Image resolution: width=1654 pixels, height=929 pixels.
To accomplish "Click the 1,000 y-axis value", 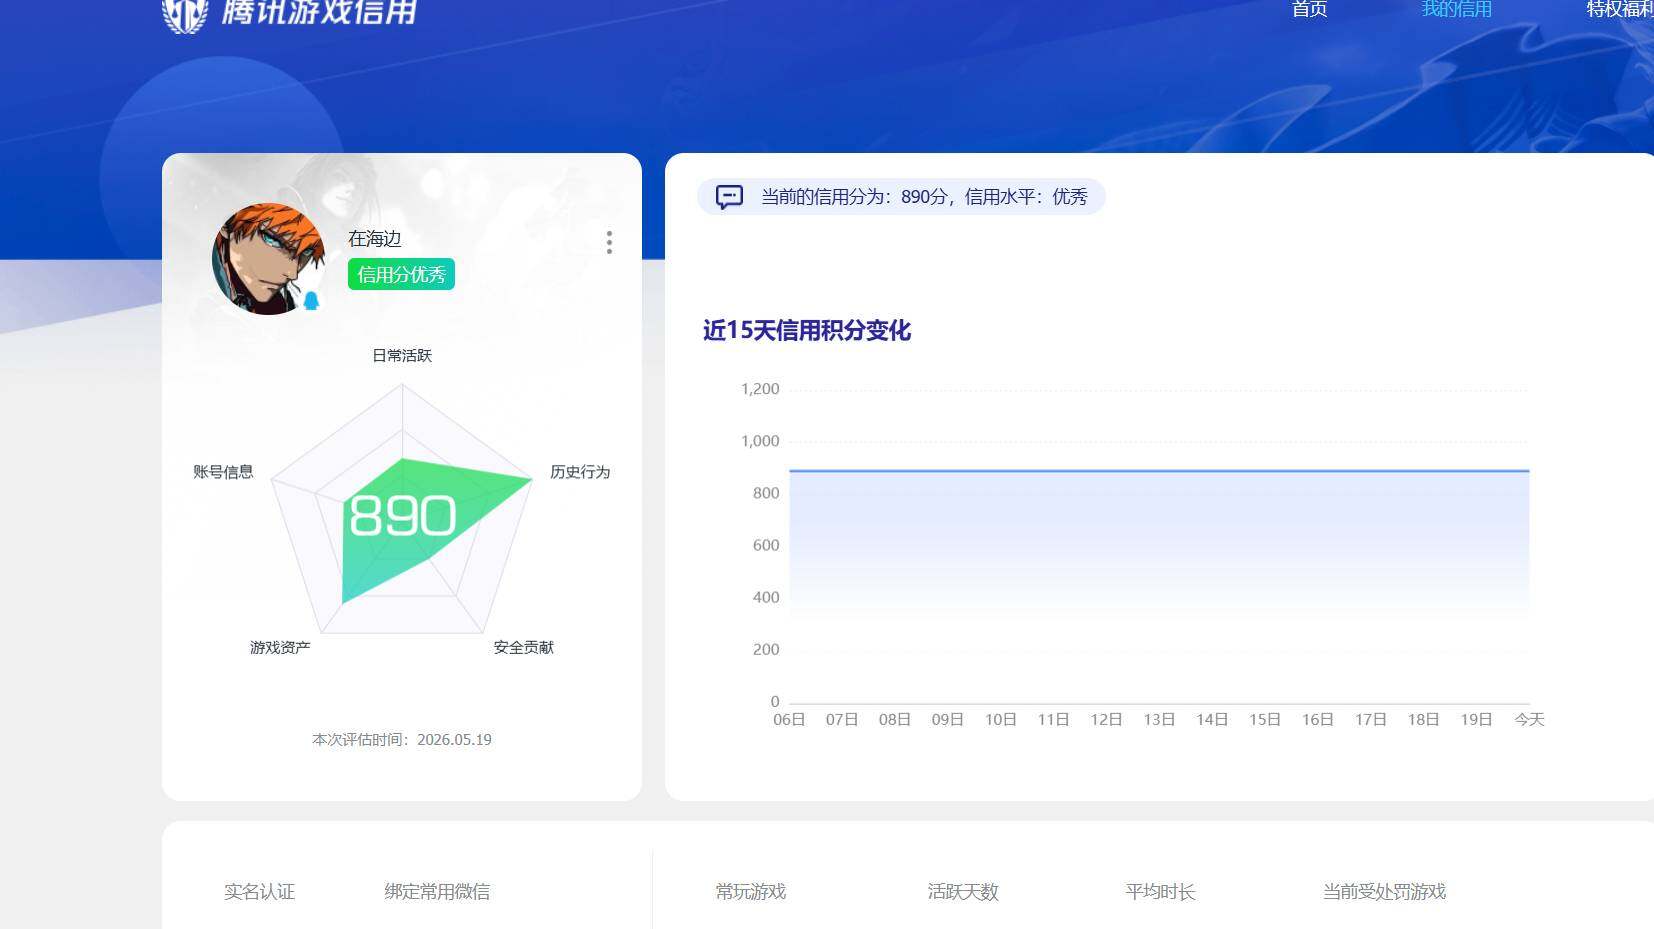I will click(760, 441).
